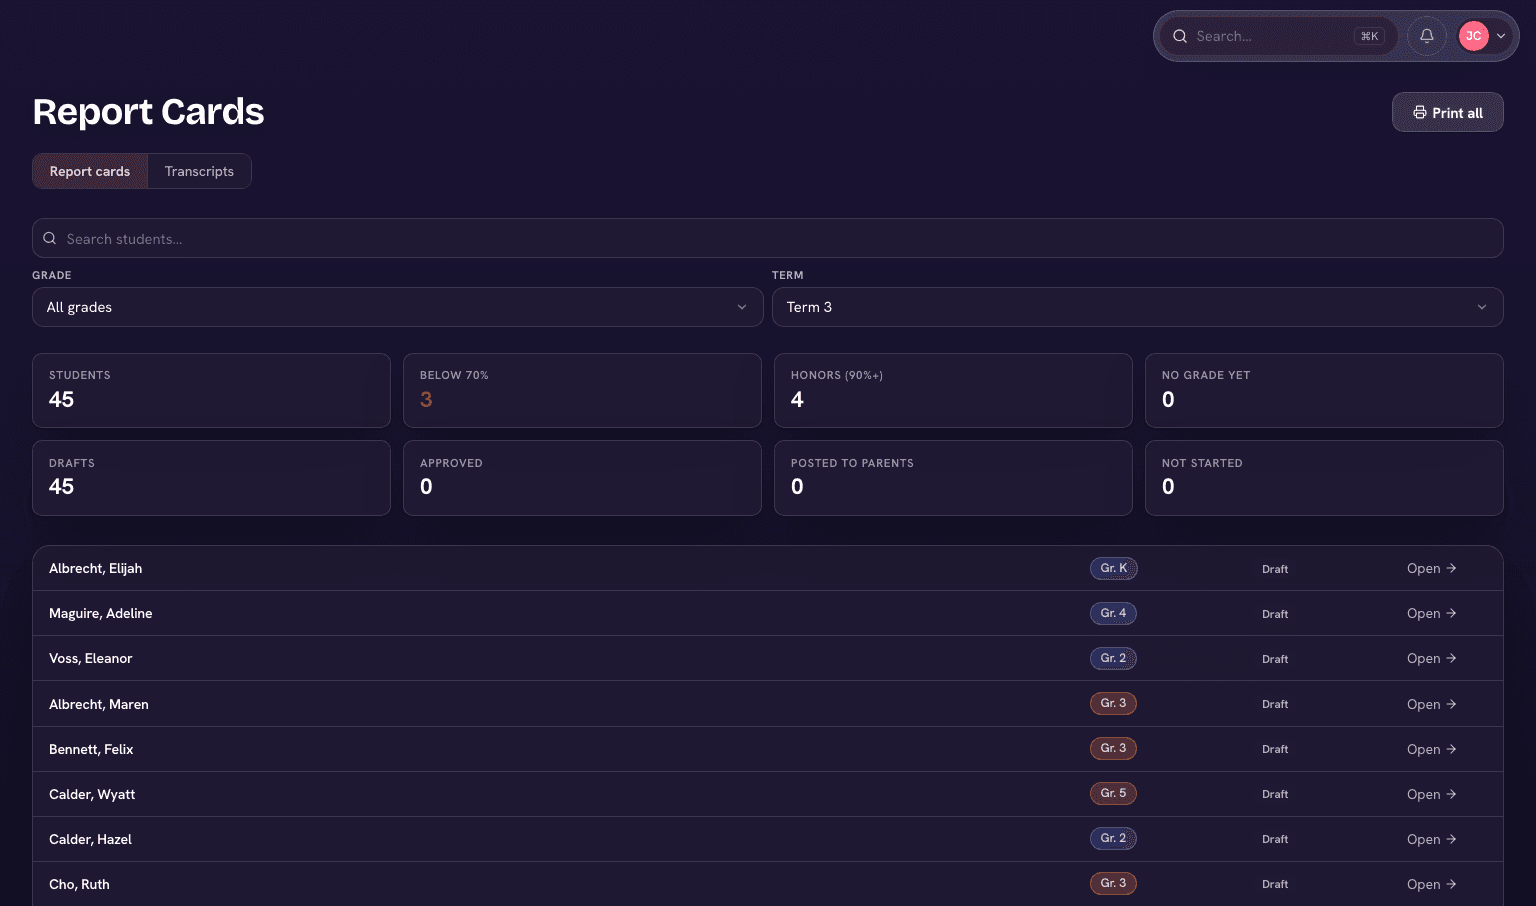Click the ⌘K shortcut badge in search
Viewport: 1536px width, 906px height.
coord(1369,36)
